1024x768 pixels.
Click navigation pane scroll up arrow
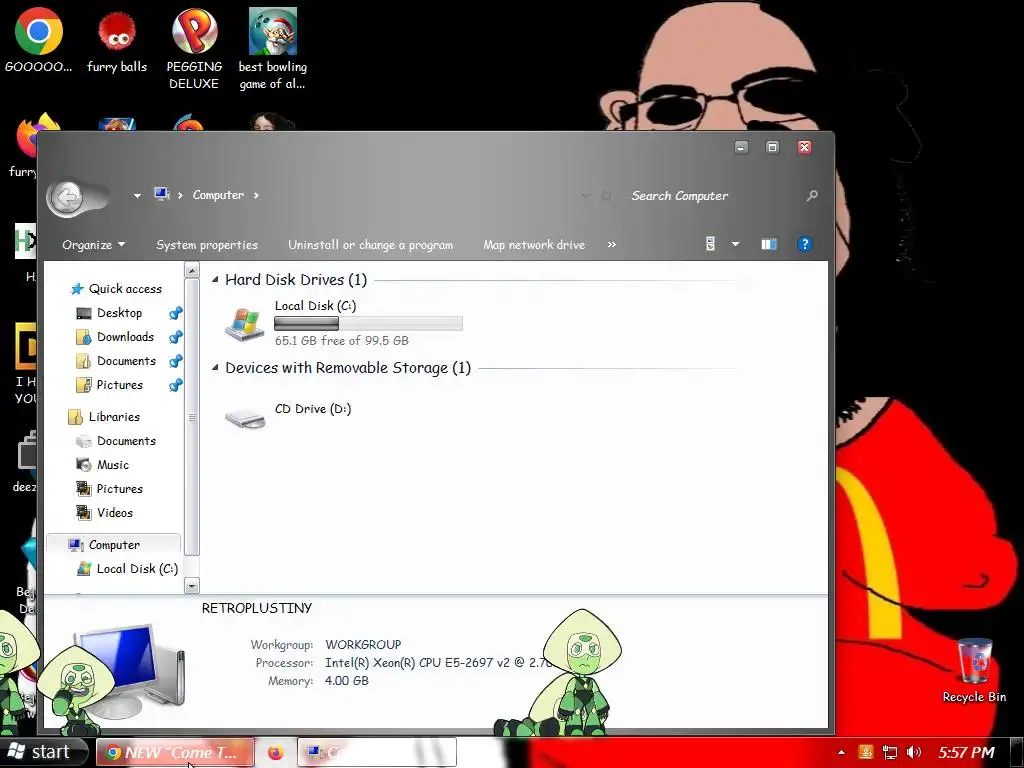click(x=191, y=270)
